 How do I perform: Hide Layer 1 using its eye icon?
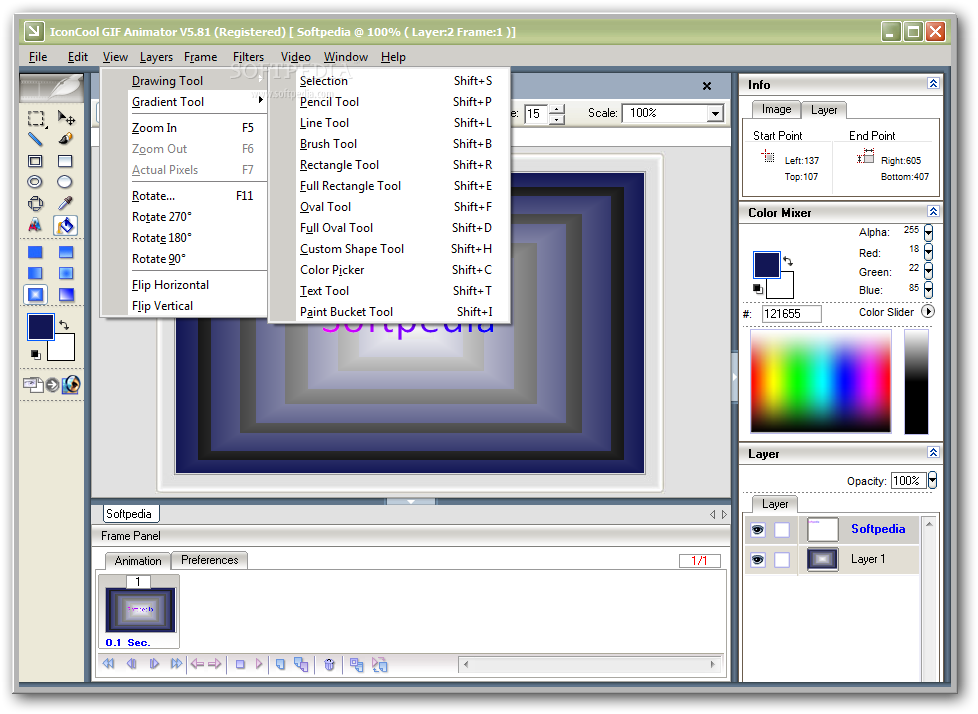pos(758,559)
